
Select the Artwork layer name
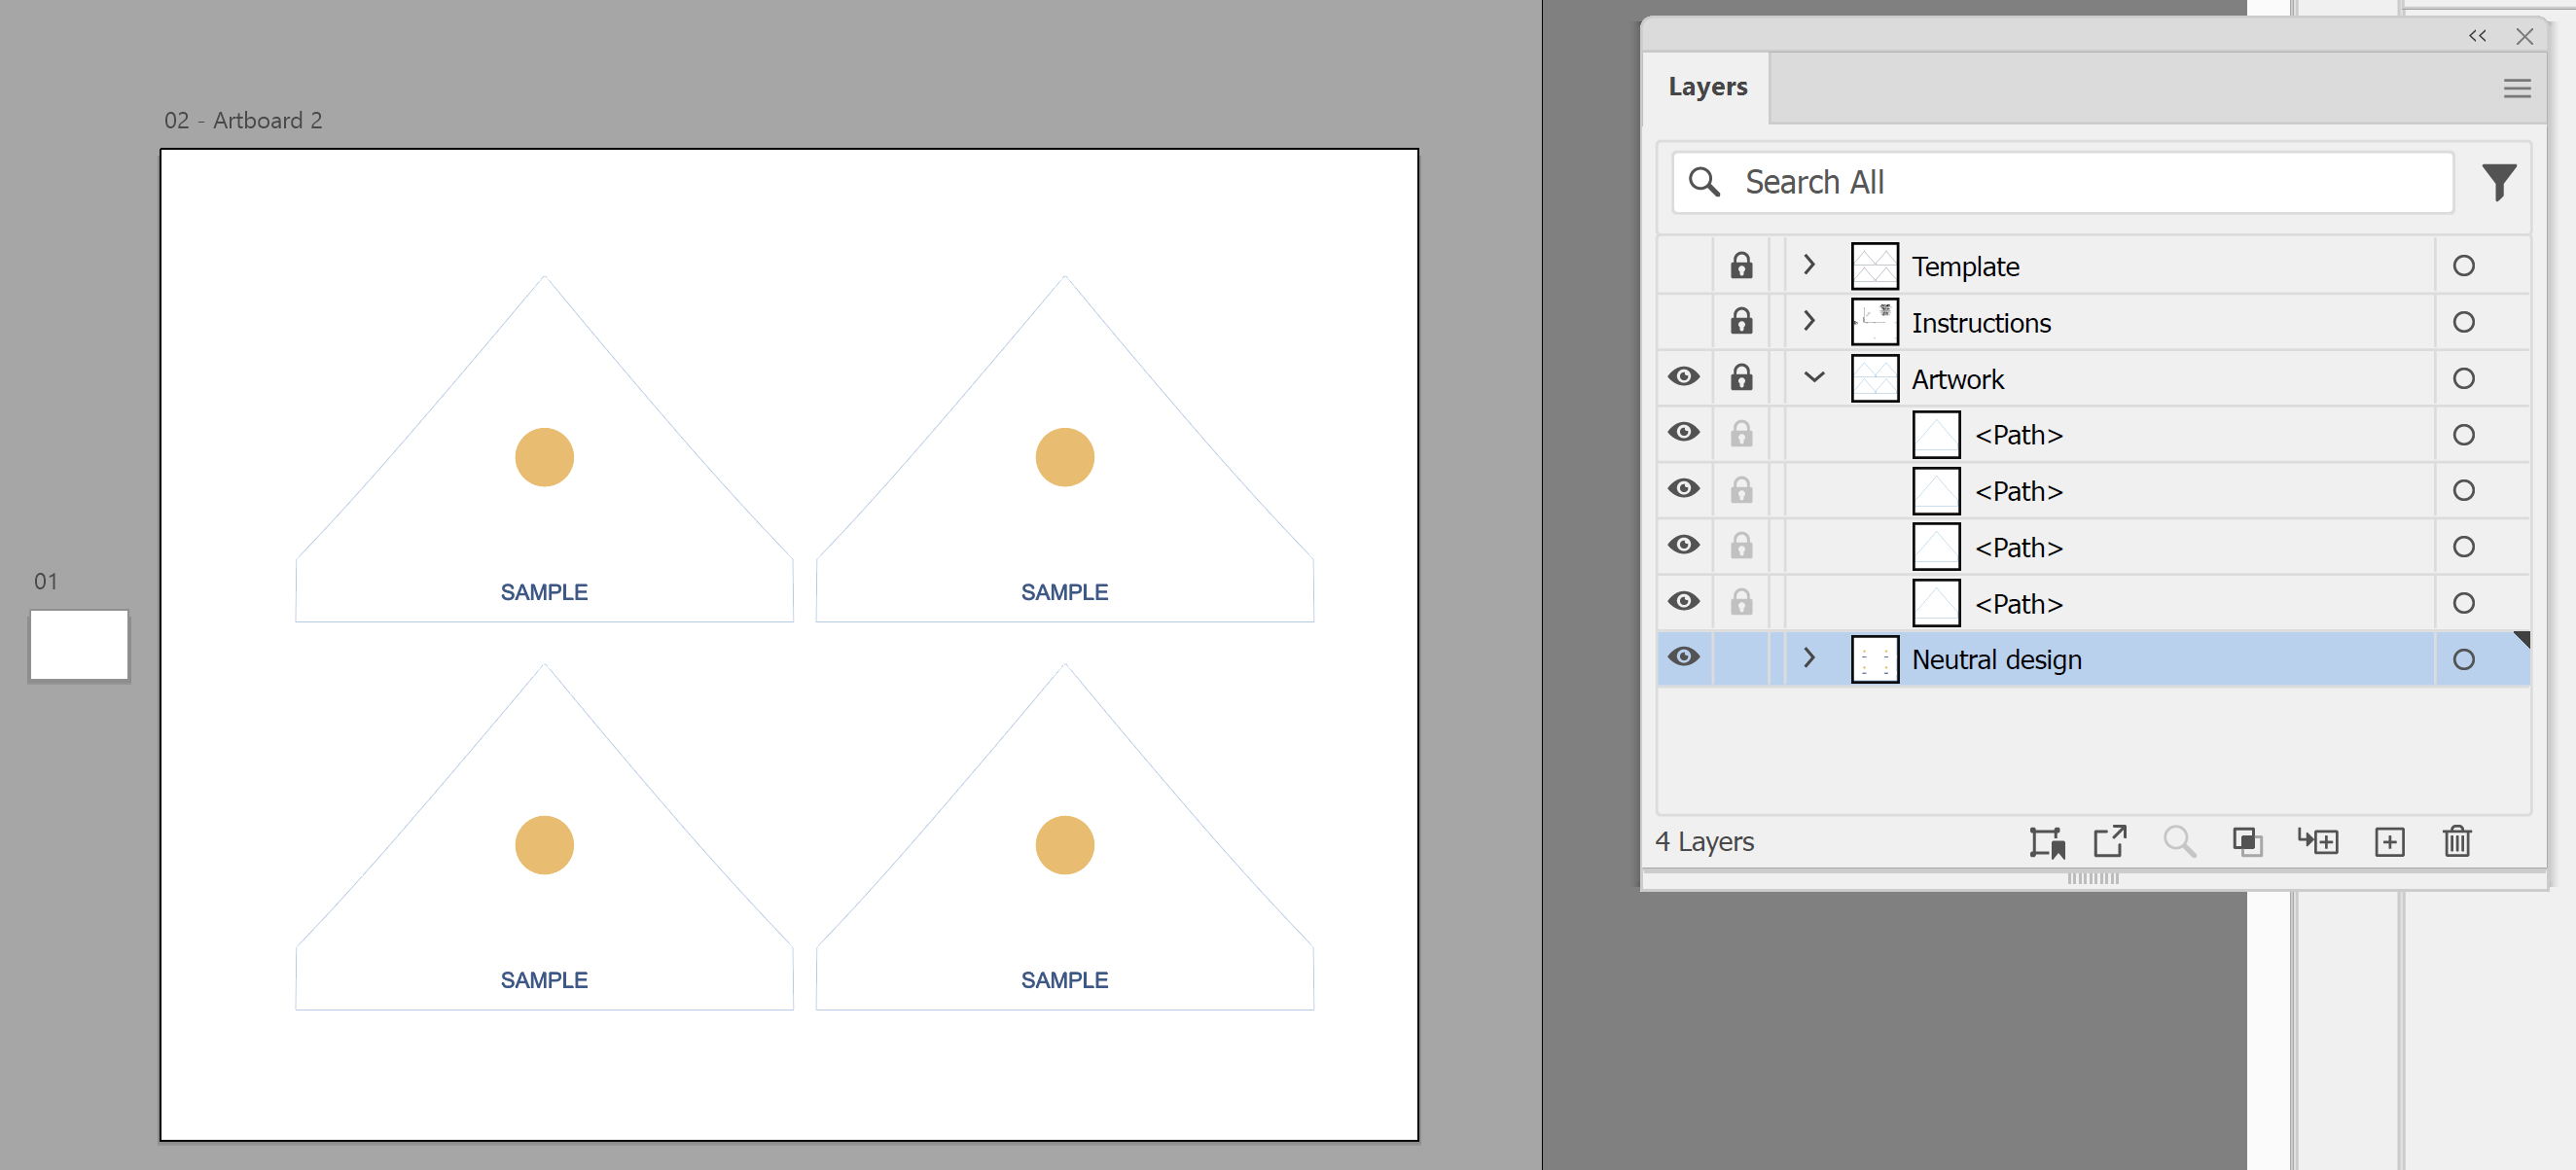pyautogui.click(x=1957, y=379)
